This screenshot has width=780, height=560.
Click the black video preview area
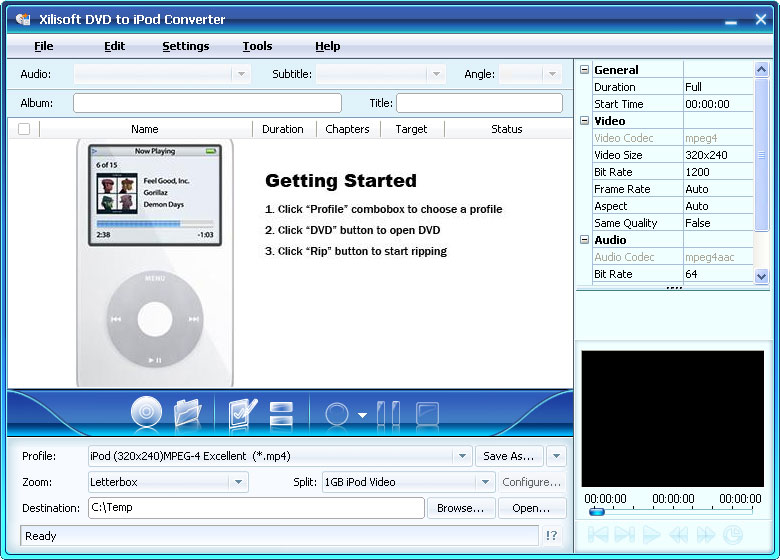point(673,419)
